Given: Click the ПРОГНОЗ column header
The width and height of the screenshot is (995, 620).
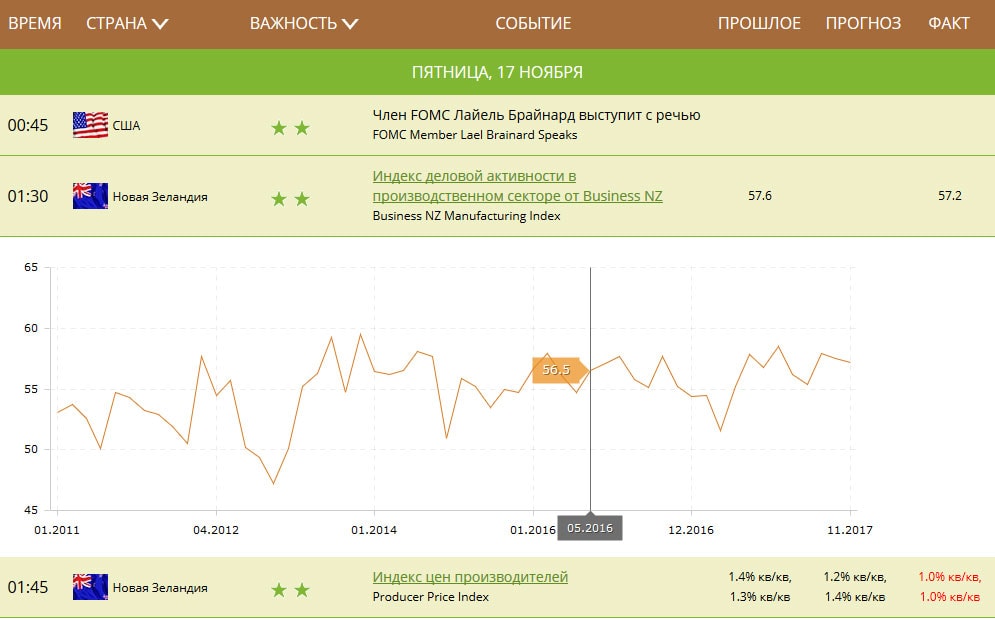Looking at the screenshot, I should click(863, 23).
